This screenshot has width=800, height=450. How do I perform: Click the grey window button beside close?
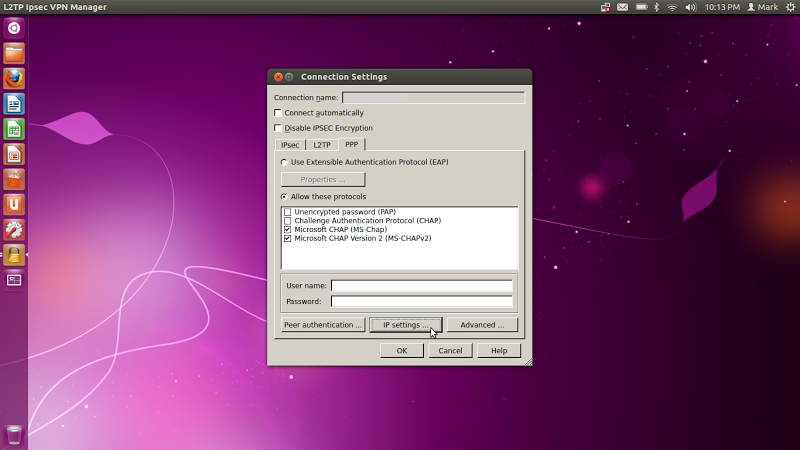[x=289, y=77]
